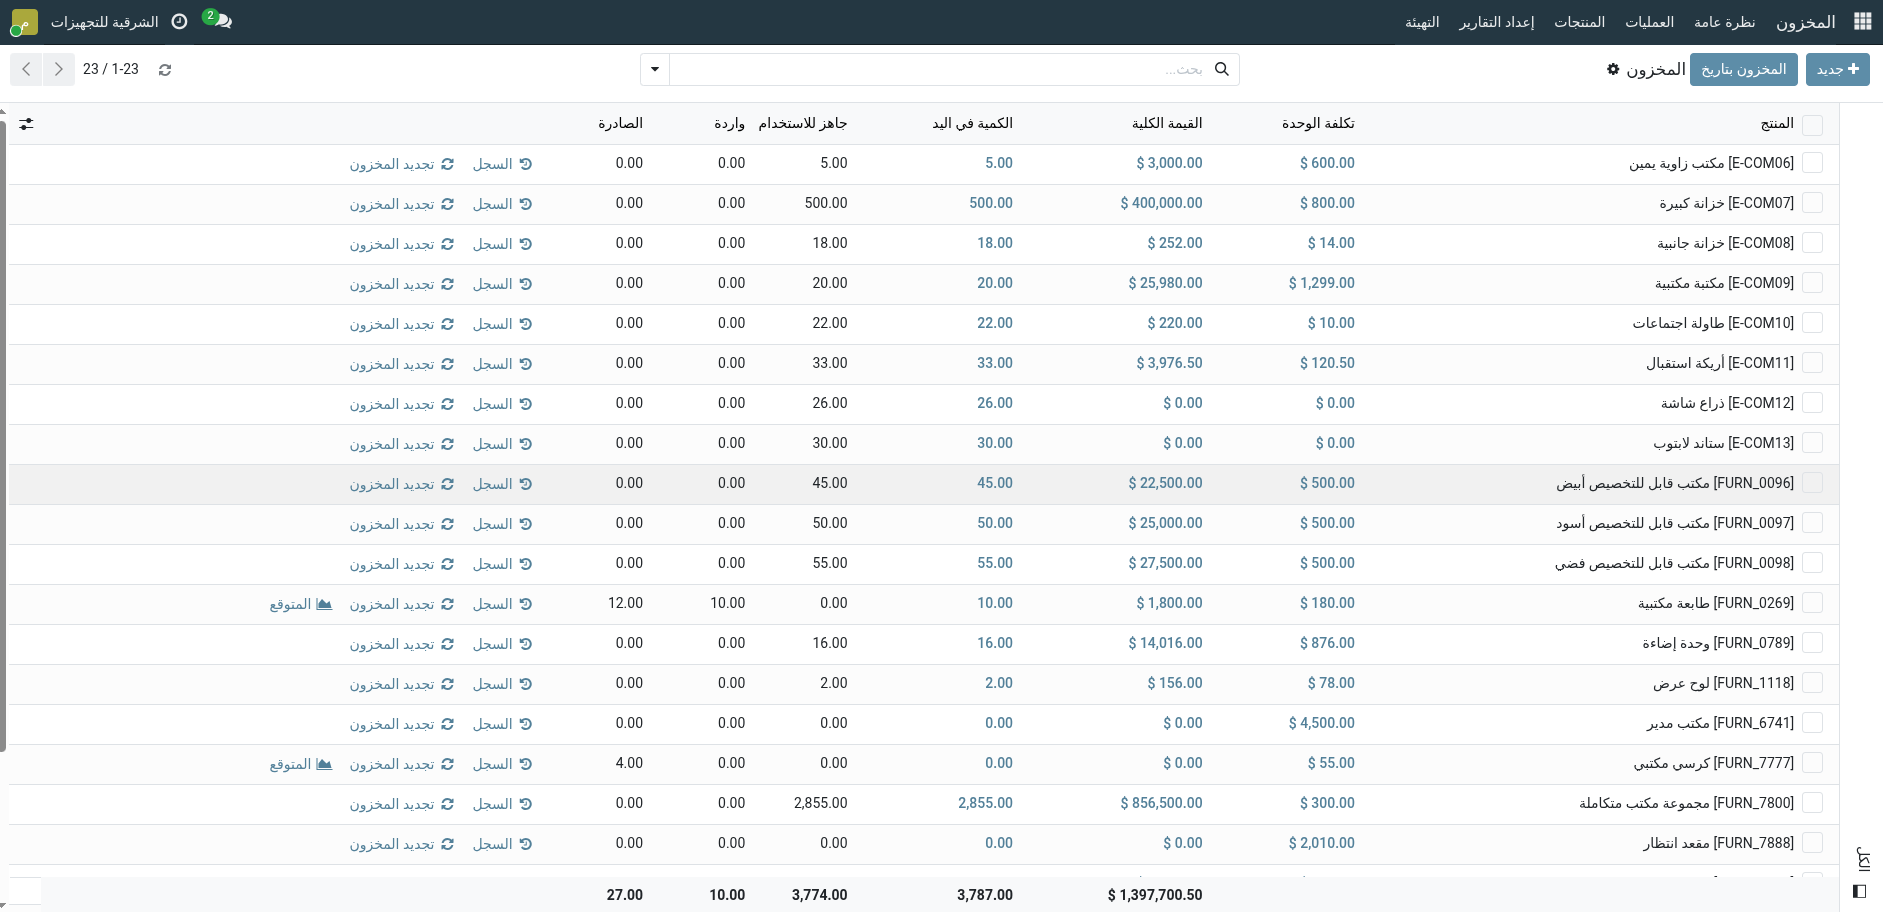Image resolution: width=1883 pixels, height=912 pixels.
Task: Open the activities clock icon
Action: tap(179, 21)
